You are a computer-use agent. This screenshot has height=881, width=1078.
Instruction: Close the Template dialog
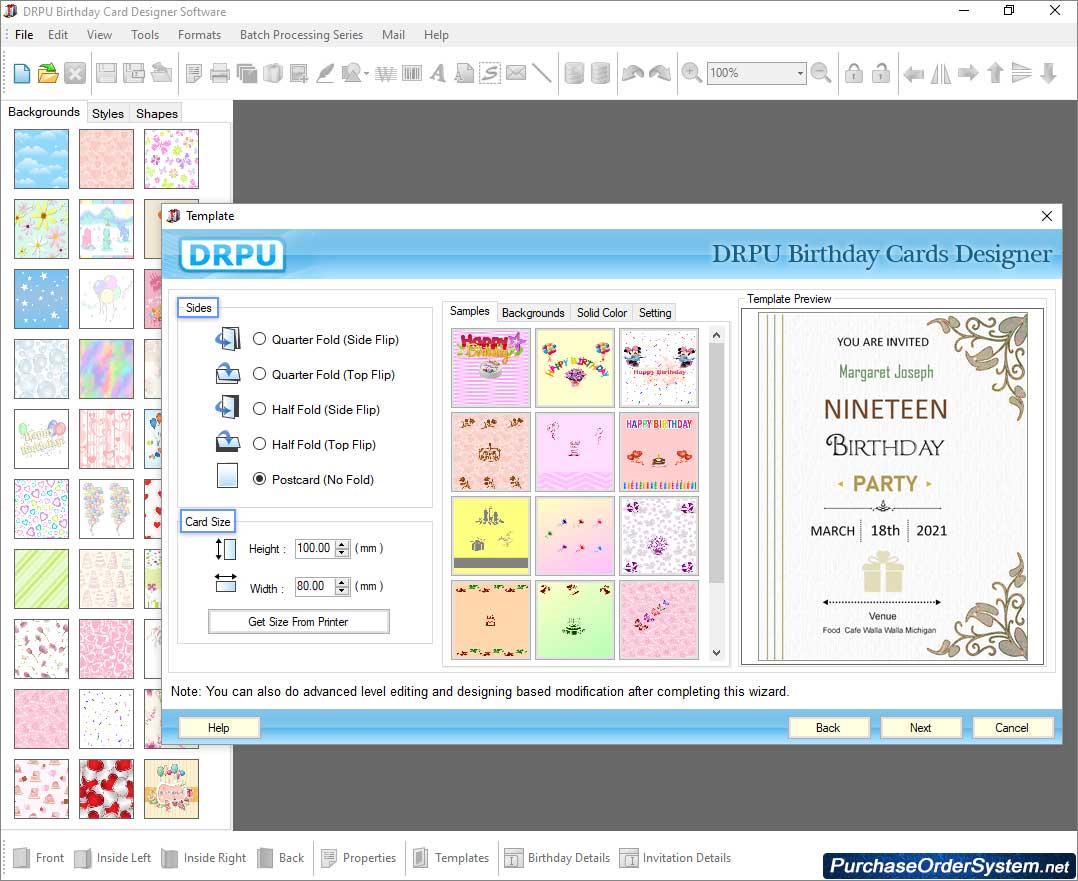(1046, 216)
